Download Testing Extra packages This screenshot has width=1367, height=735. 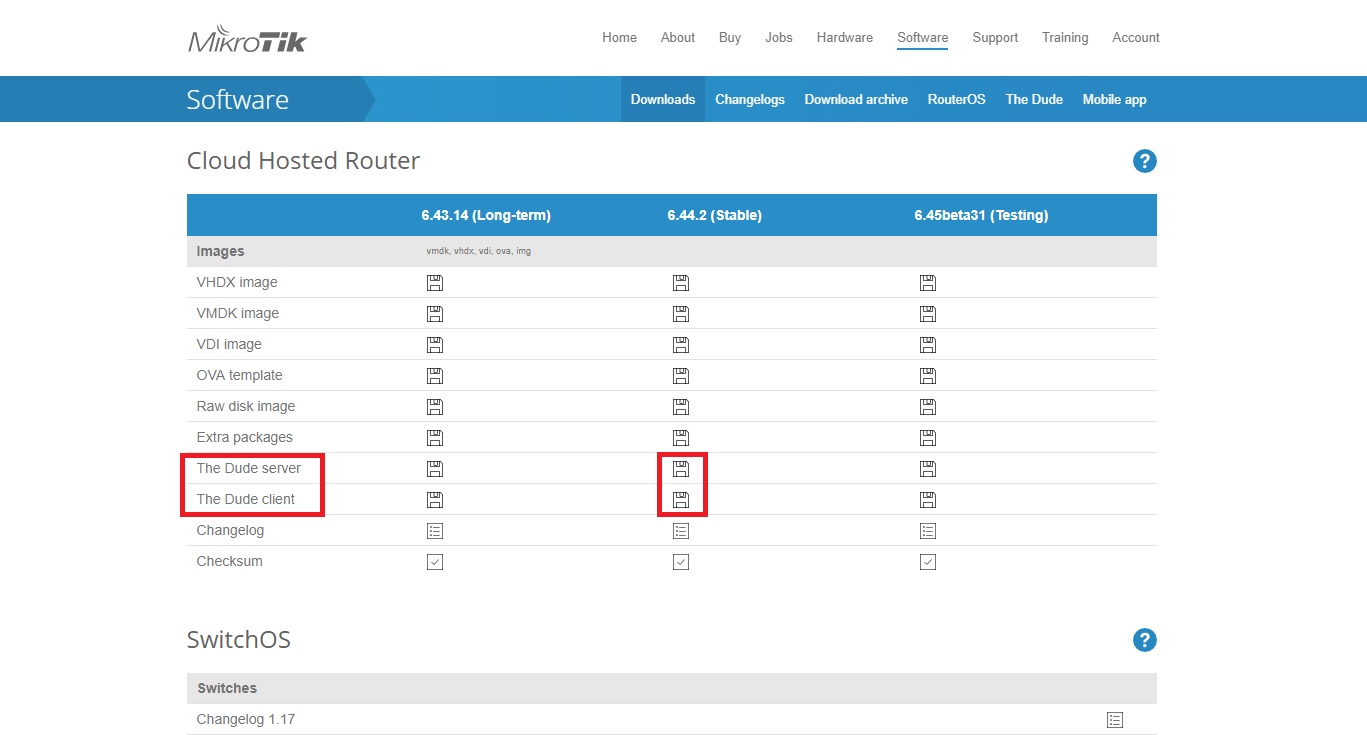click(x=928, y=438)
